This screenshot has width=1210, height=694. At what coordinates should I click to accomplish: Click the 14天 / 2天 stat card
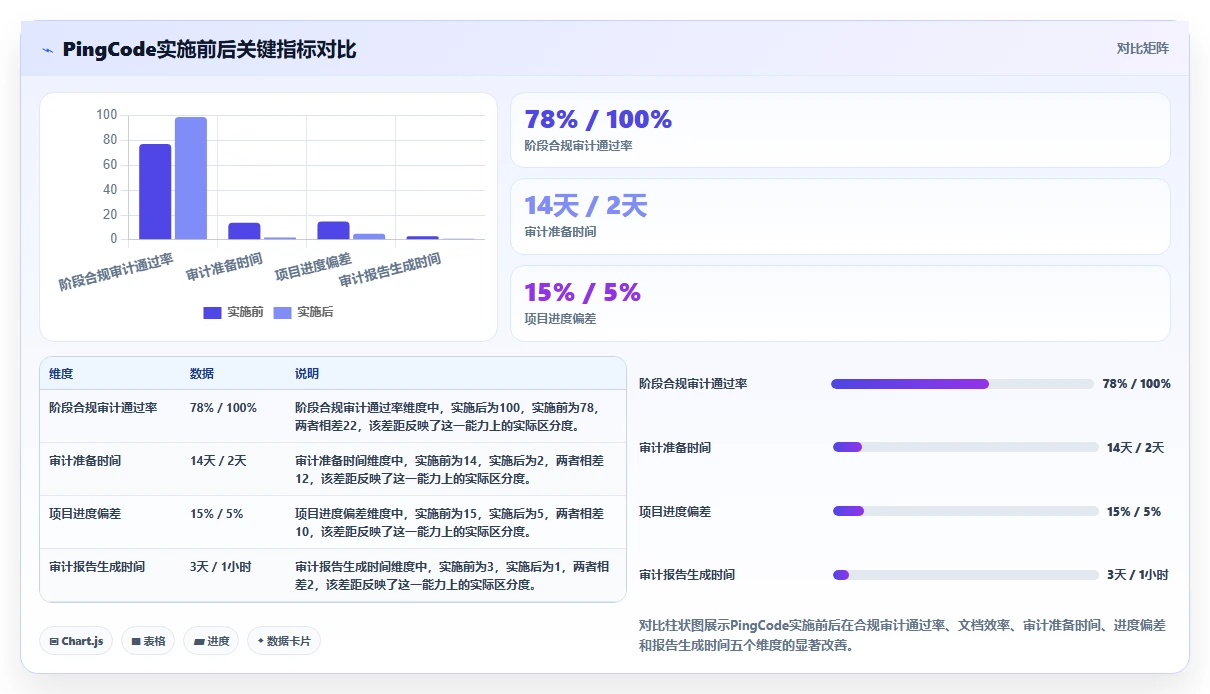point(840,216)
